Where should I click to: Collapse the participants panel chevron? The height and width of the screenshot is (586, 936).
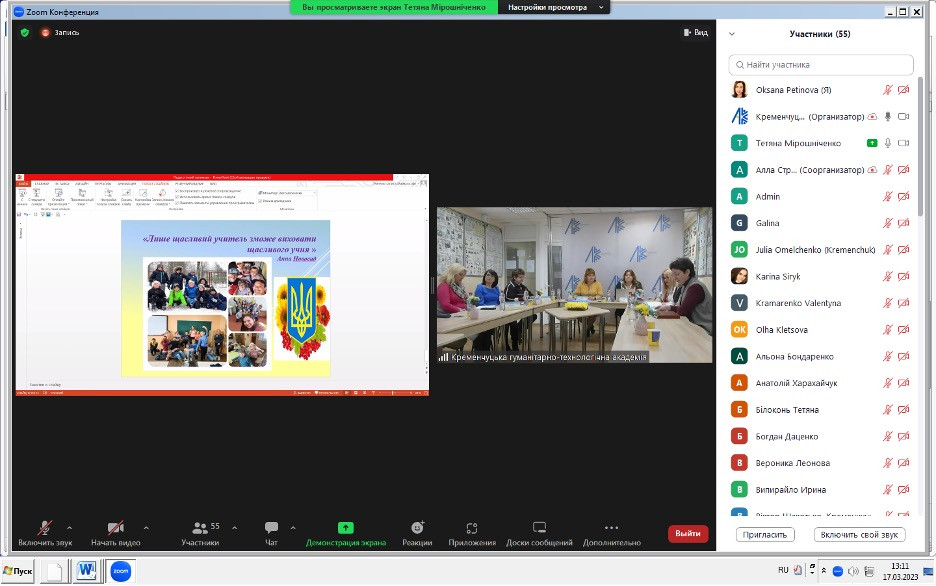click(x=731, y=34)
